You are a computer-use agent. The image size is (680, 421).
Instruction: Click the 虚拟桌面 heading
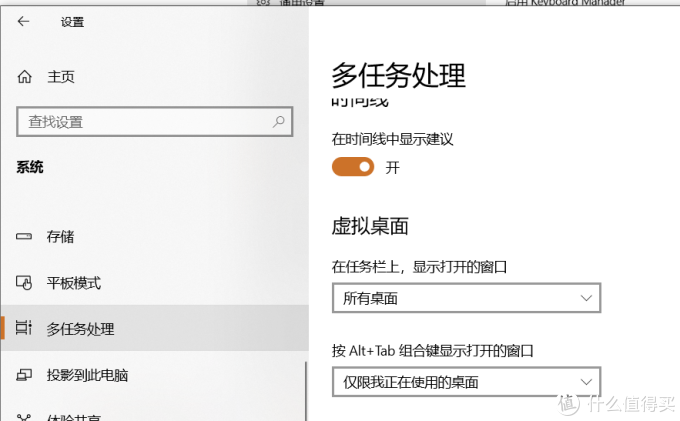[x=370, y=226]
